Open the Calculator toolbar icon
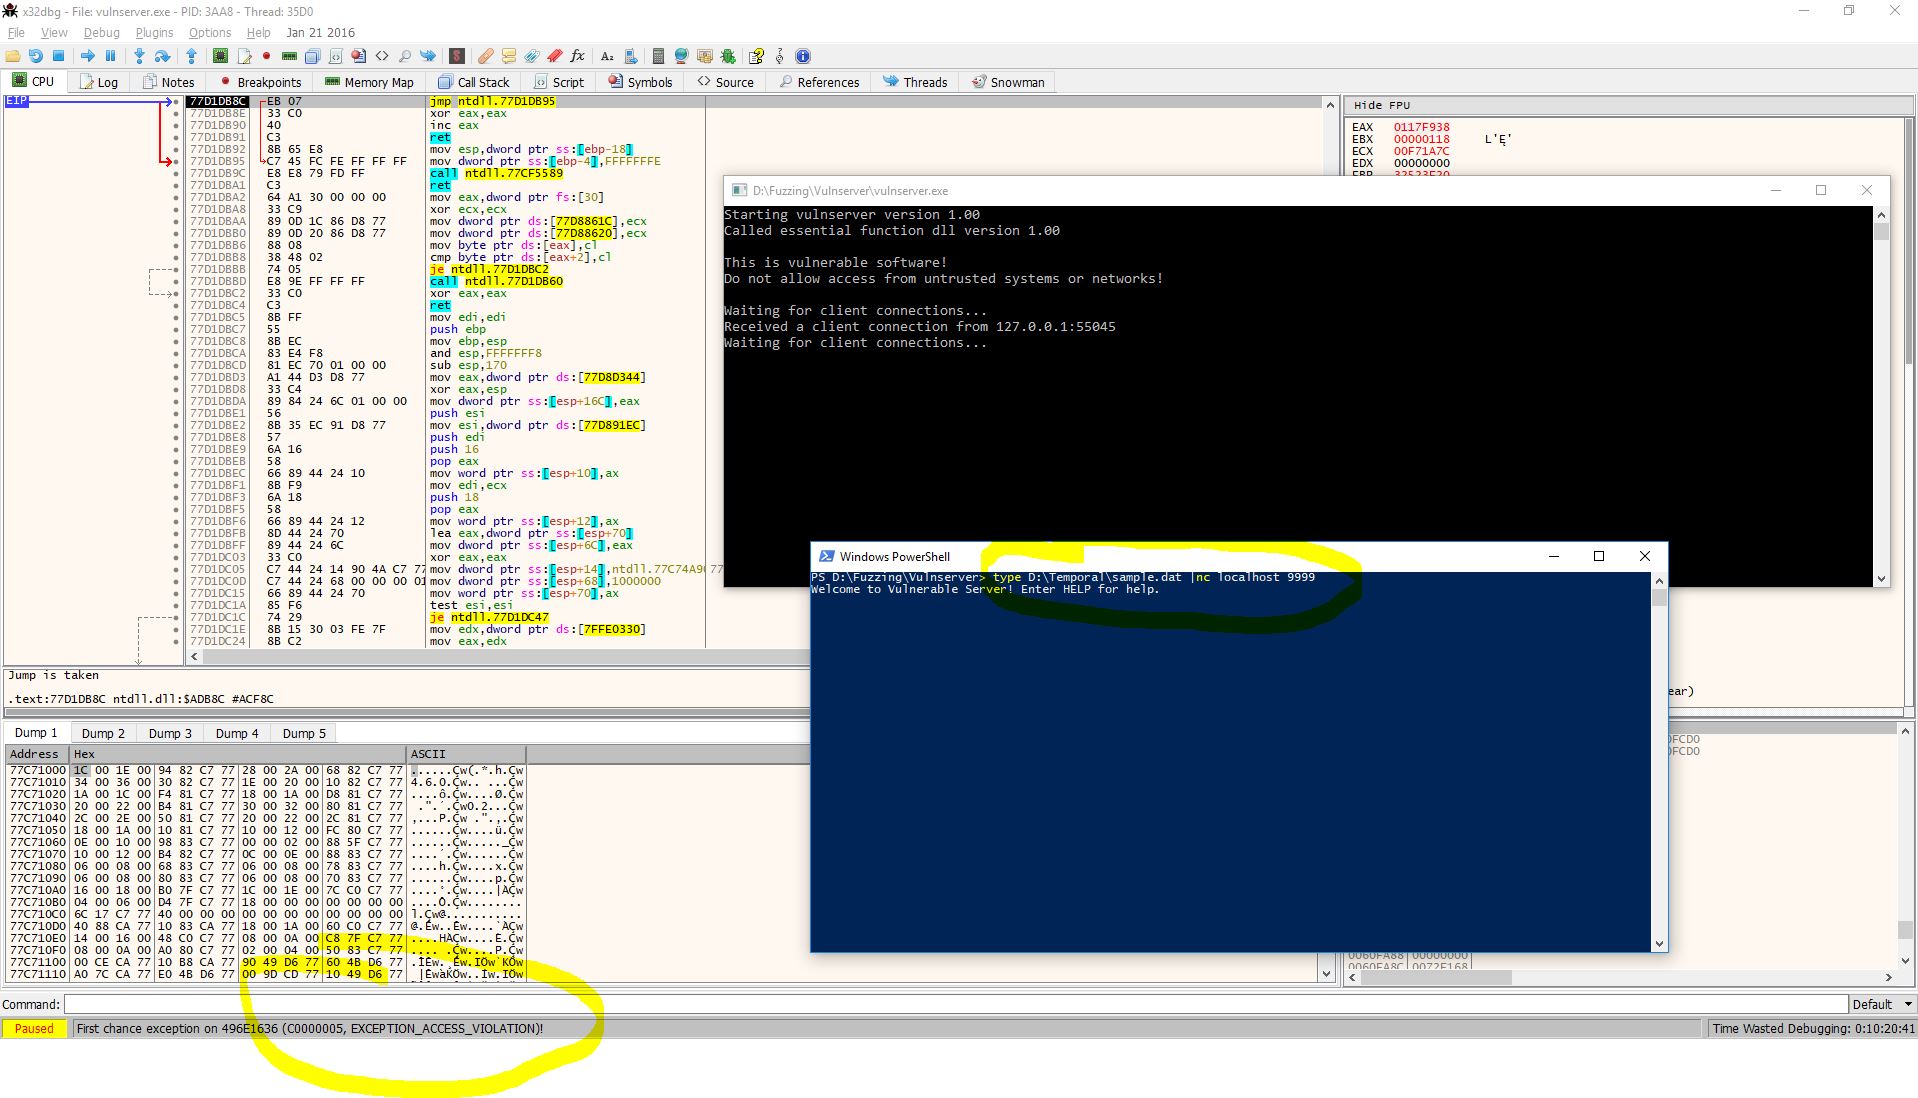This screenshot has height=1098, width=1918. click(x=657, y=56)
